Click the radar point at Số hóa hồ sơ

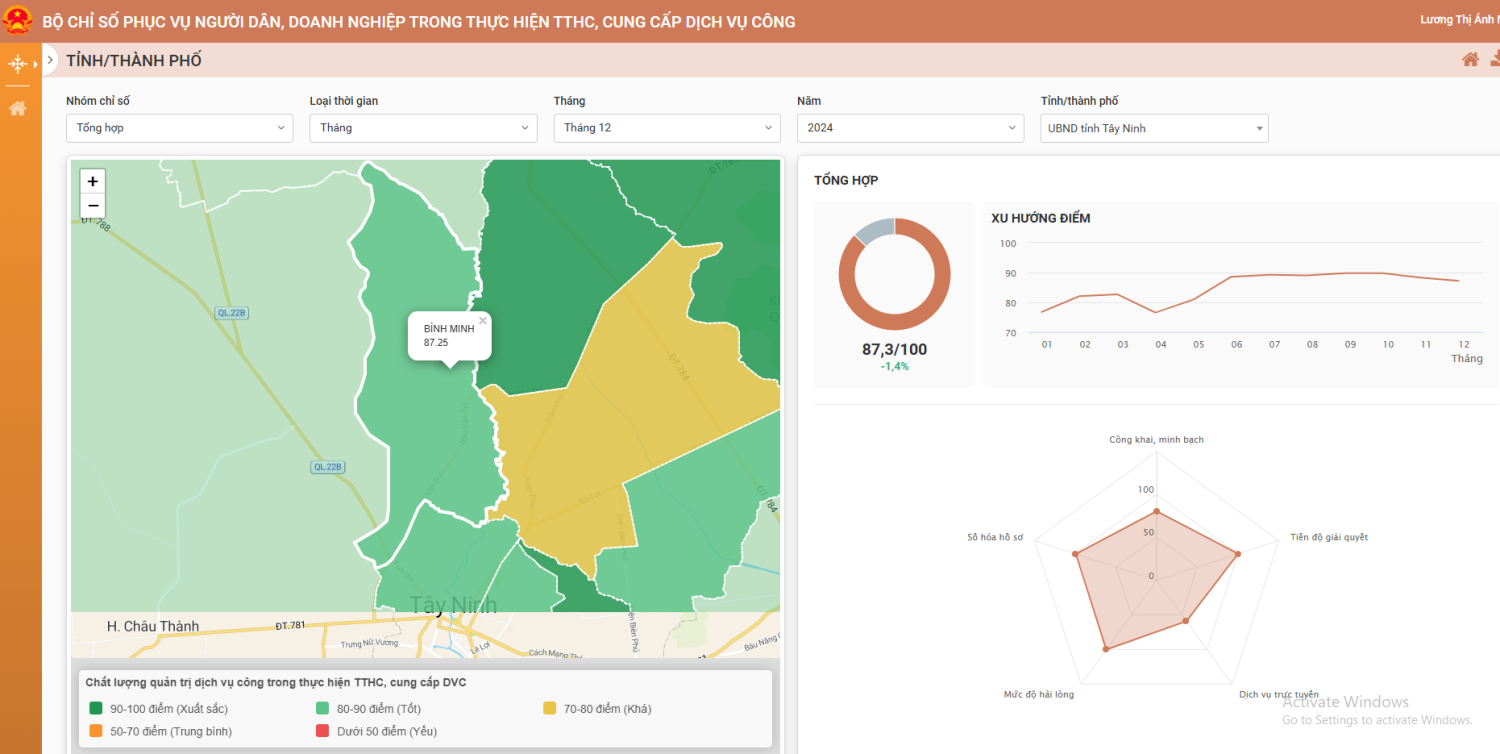coord(1075,553)
